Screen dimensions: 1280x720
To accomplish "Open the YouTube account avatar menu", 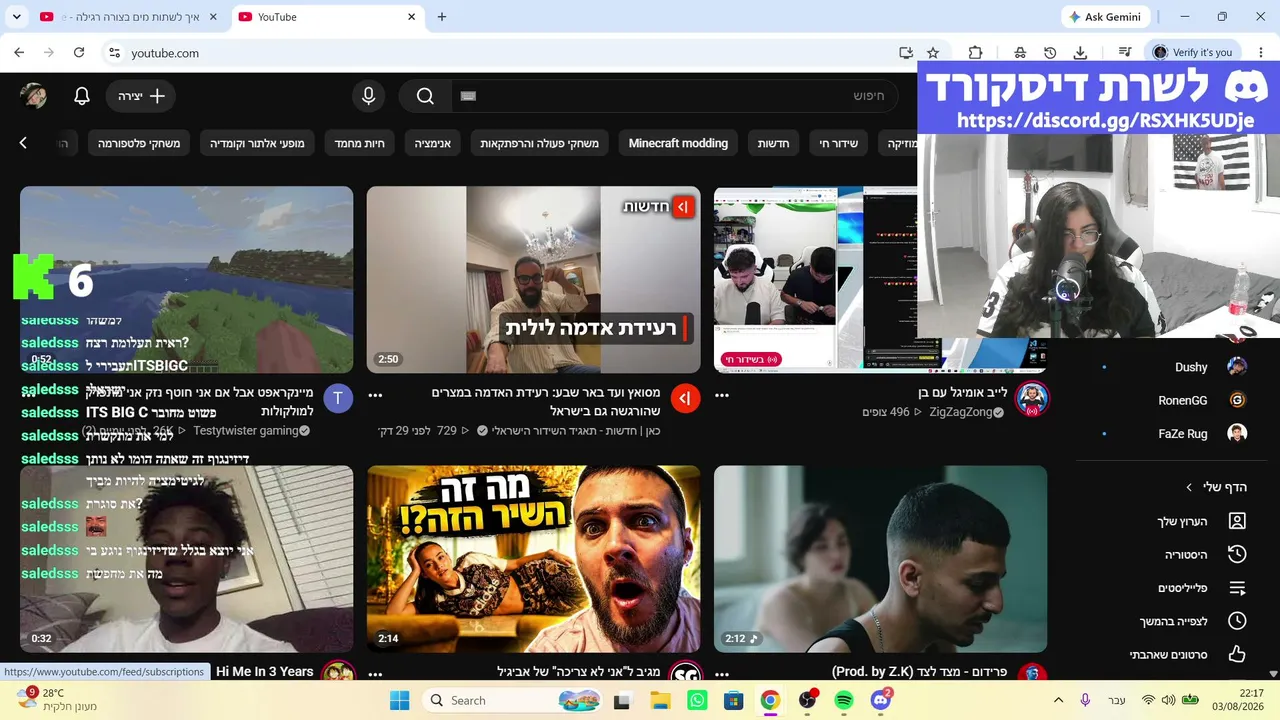I will pyautogui.click(x=33, y=96).
